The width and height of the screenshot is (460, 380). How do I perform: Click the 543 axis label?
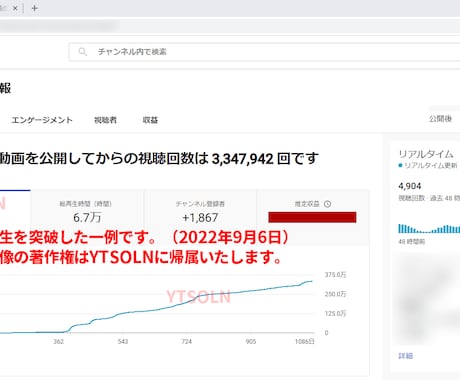(123, 341)
